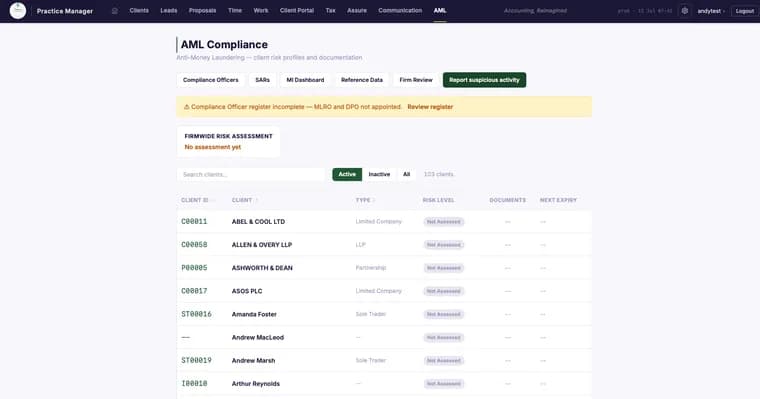Sort table by Client column
The height and width of the screenshot is (399, 760).
coord(244,200)
